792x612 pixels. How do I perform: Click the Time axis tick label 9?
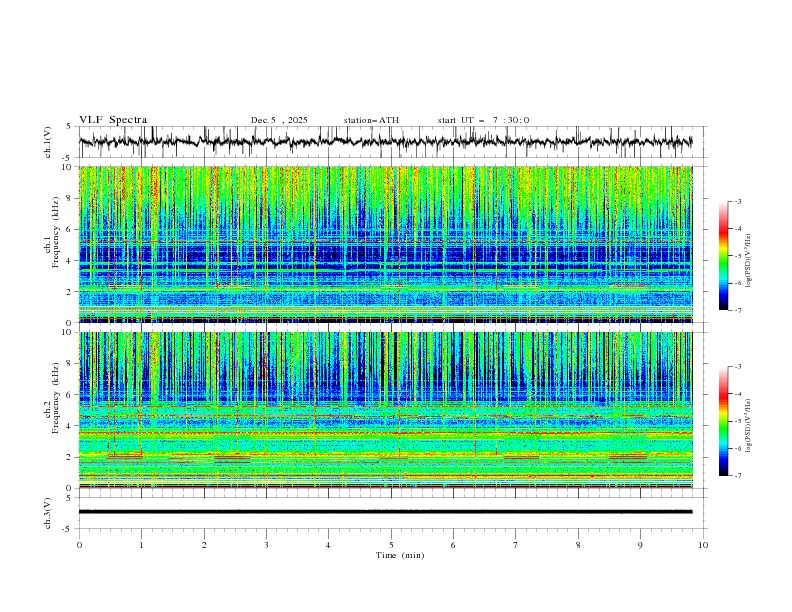tap(640, 545)
